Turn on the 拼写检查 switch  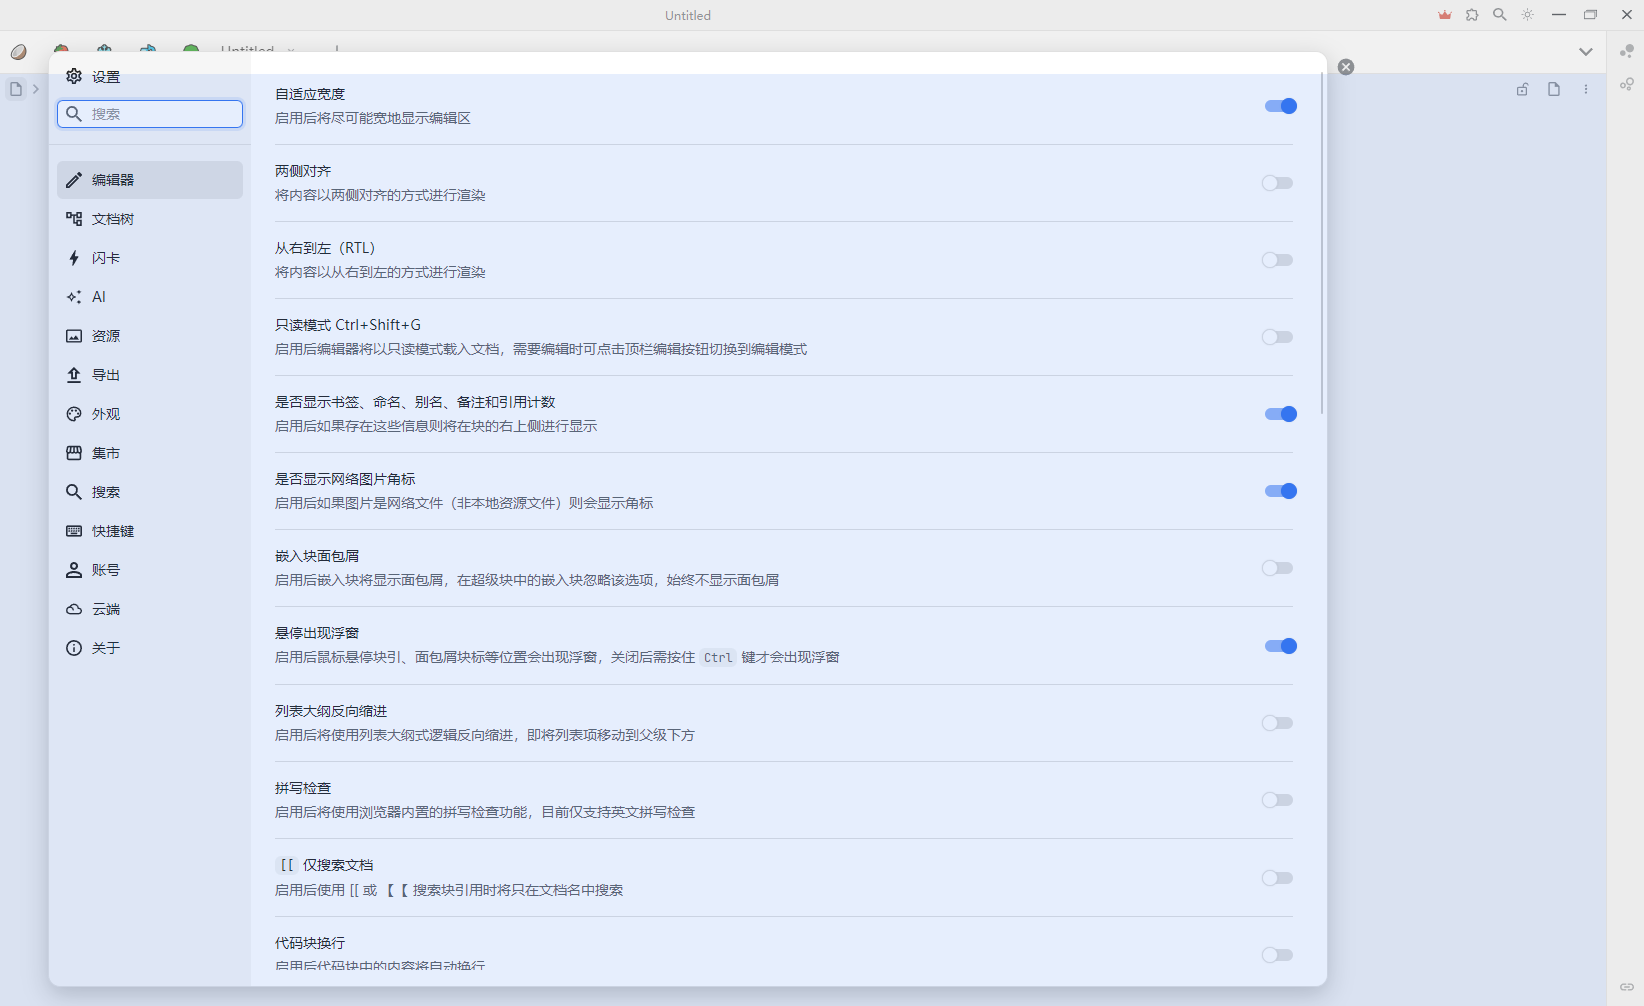coord(1277,800)
